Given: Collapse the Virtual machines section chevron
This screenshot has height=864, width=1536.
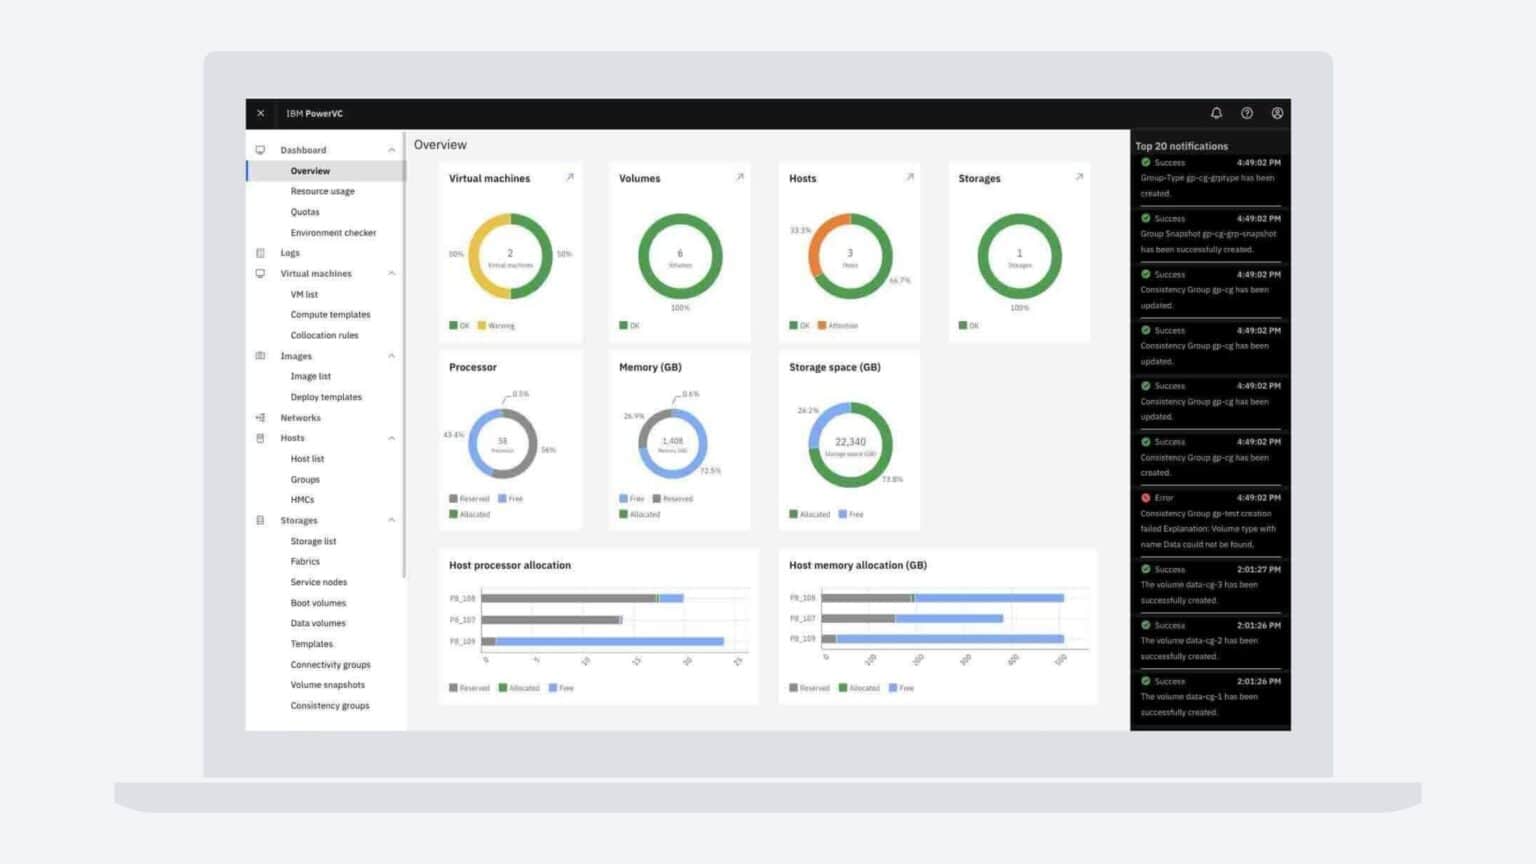Looking at the screenshot, I should pyautogui.click(x=391, y=273).
